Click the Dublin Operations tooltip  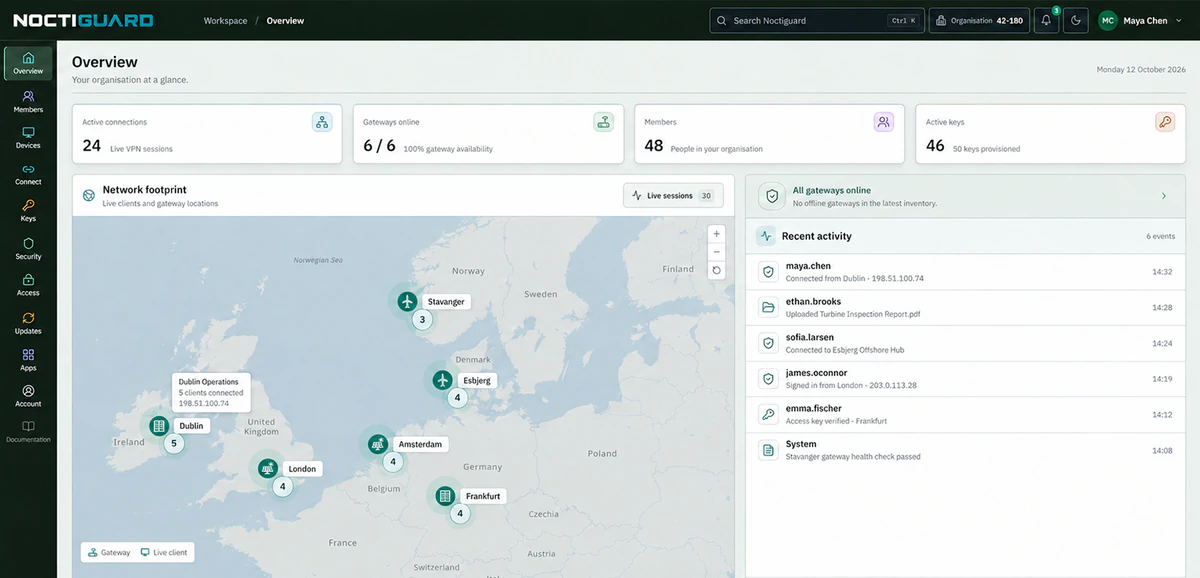(211, 392)
